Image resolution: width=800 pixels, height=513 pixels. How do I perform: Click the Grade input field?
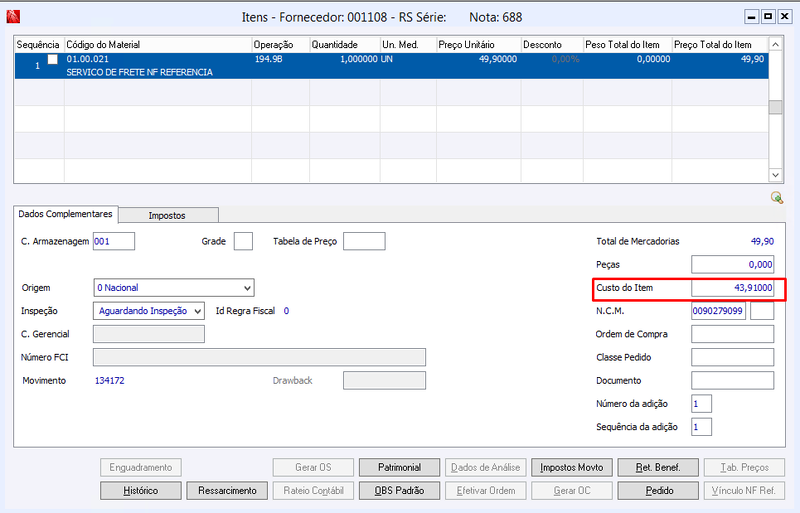pos(243,241)
